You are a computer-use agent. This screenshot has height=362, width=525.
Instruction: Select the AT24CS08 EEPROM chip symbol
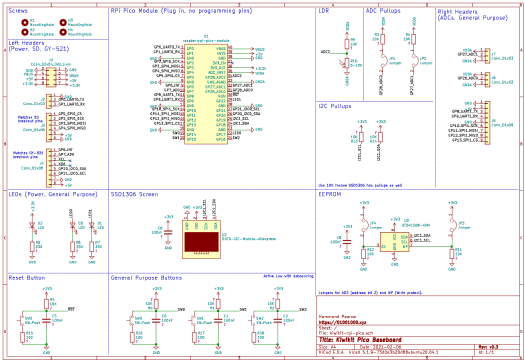[x=394, y=242]
